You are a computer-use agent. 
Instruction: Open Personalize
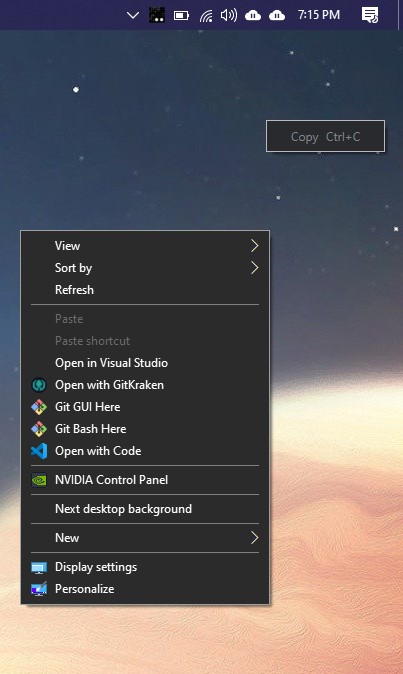(145, 589)
